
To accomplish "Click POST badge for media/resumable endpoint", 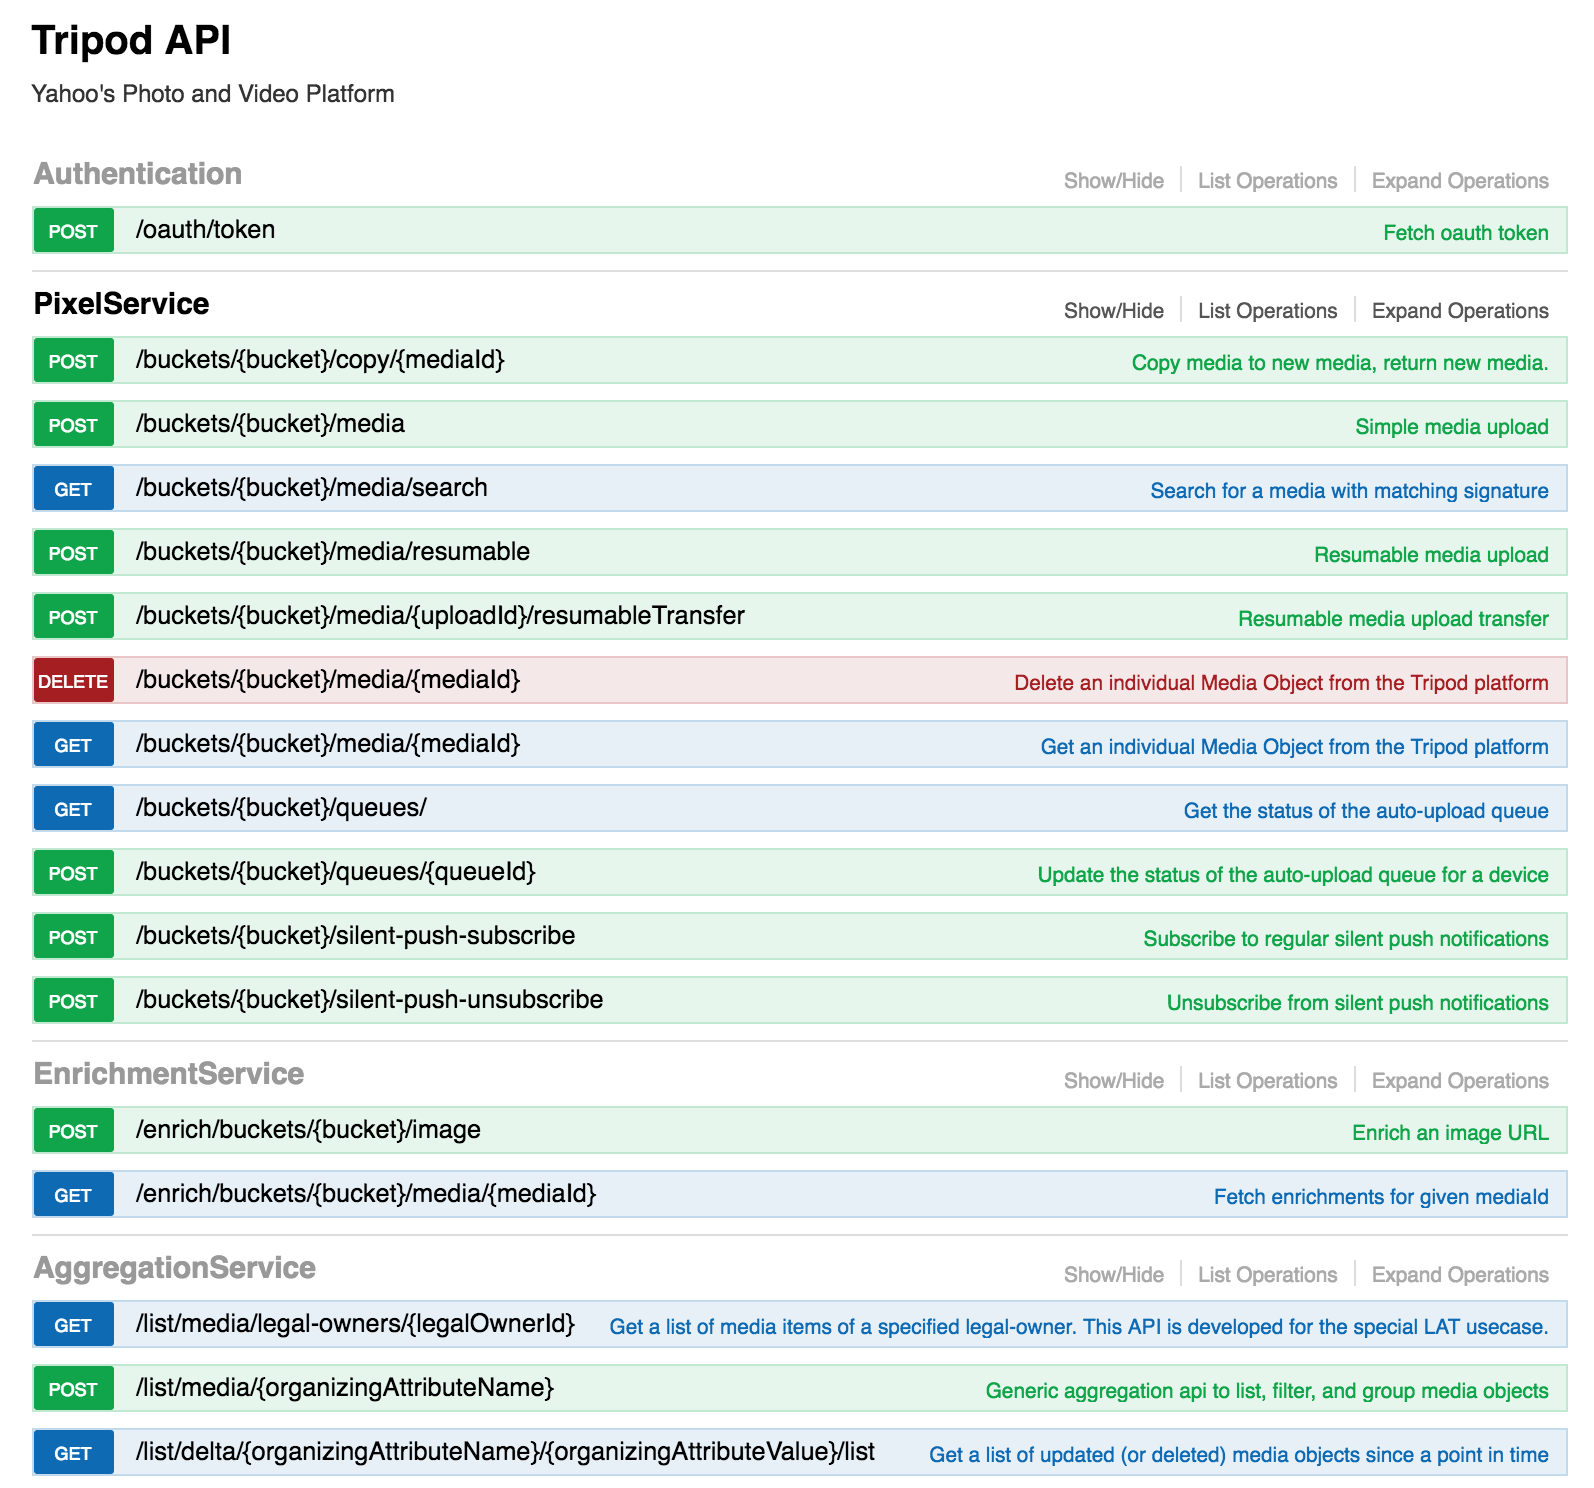I will [73, 553].
